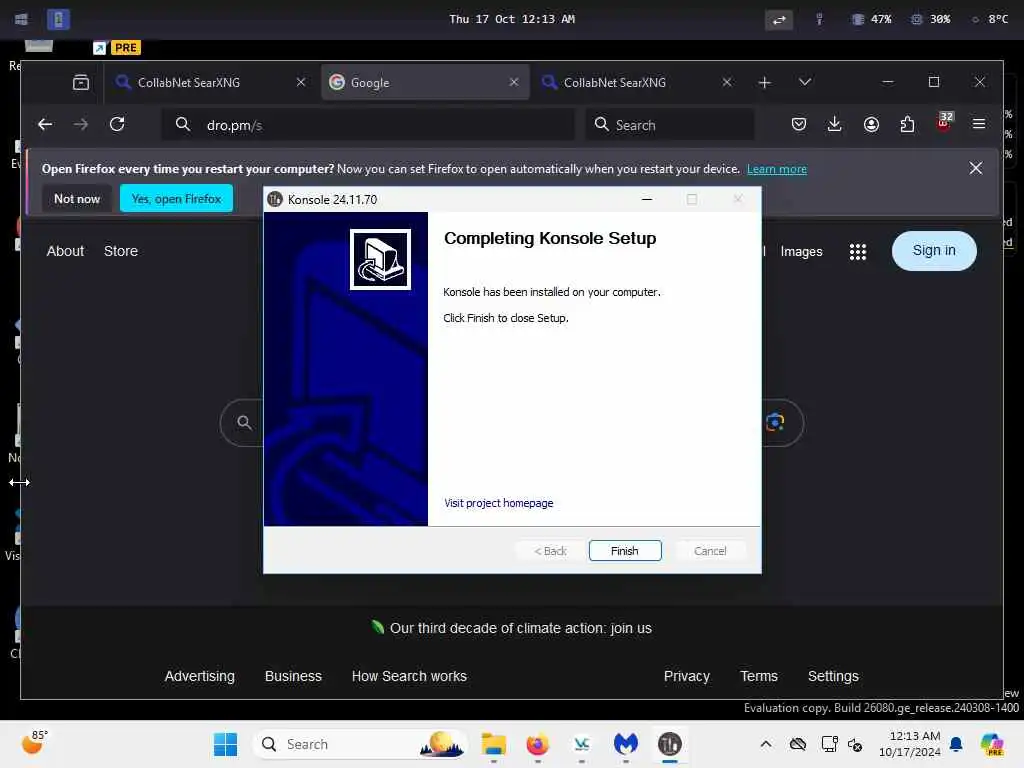
Task: Minimize the Konsole 24.11.70 setup window
Action: coord(647,199)
